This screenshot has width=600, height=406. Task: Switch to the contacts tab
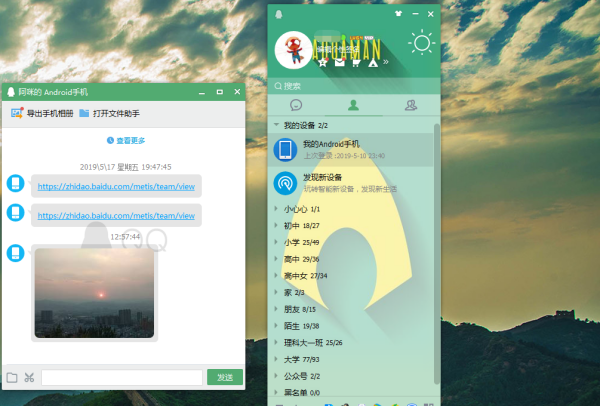[353, 105]
